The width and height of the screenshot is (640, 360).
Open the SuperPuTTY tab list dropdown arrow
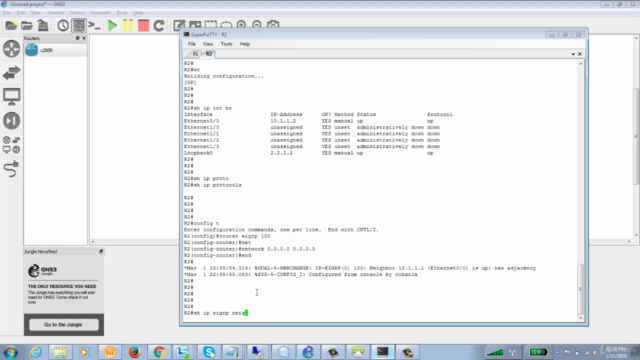pyautogui.click(x=573, y=54)
